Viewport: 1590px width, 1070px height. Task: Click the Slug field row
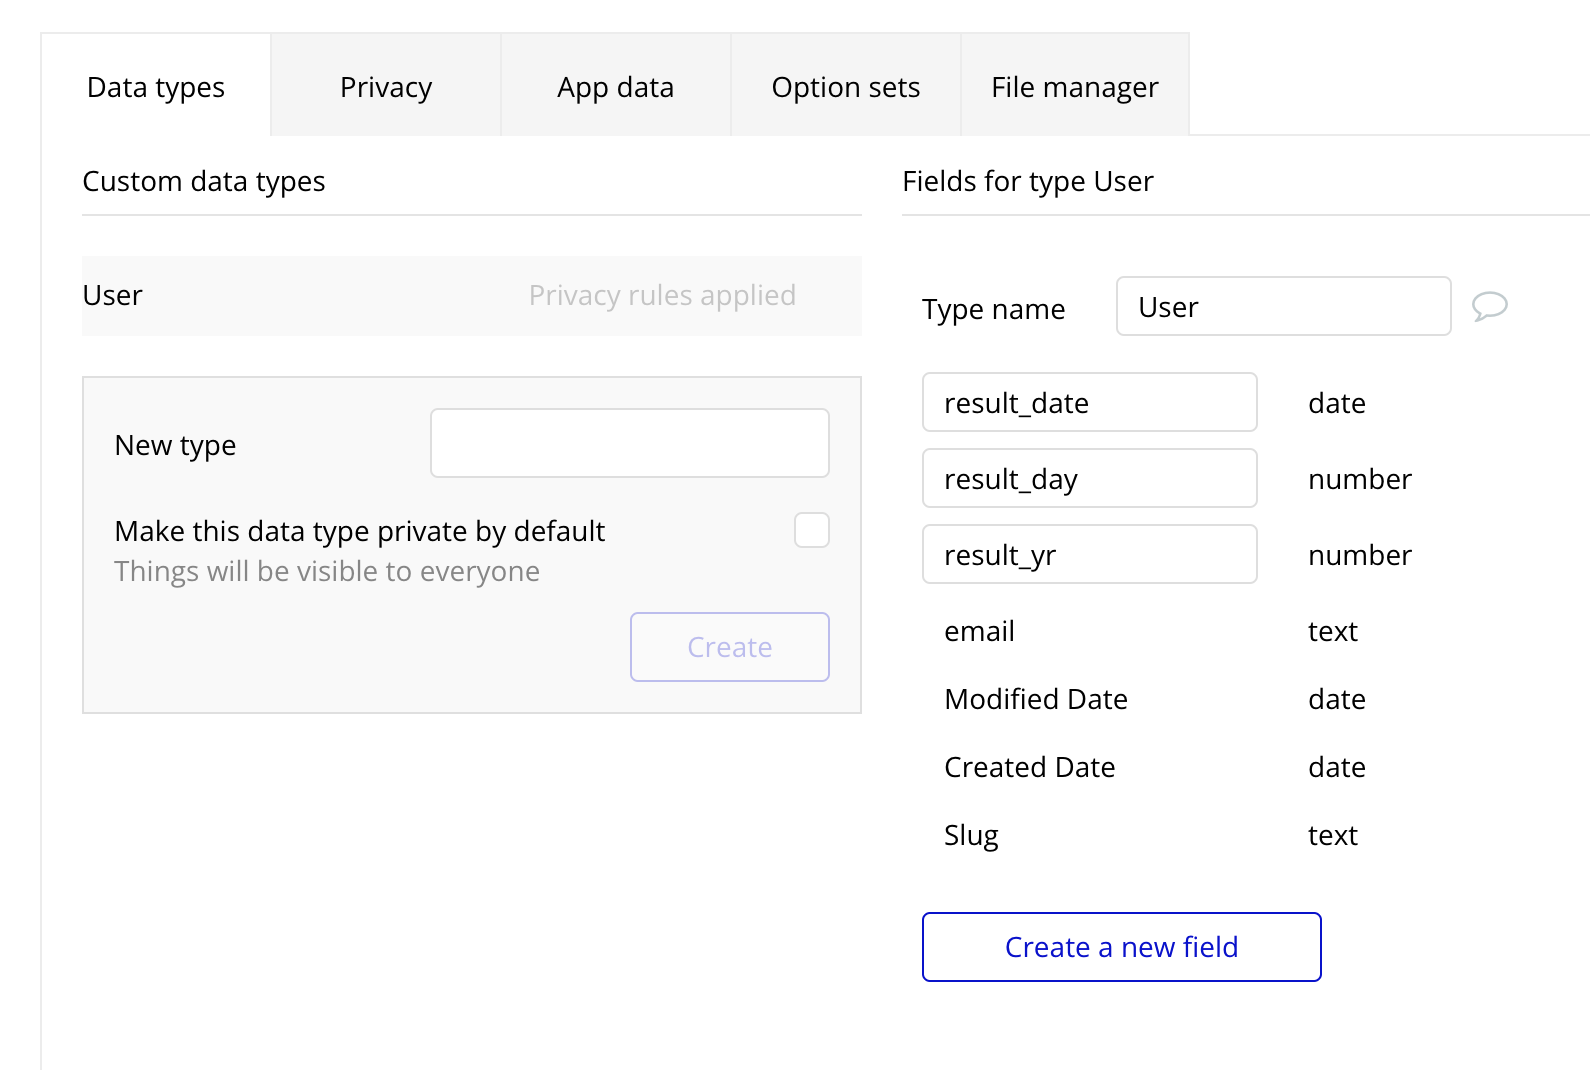[971, 835]
